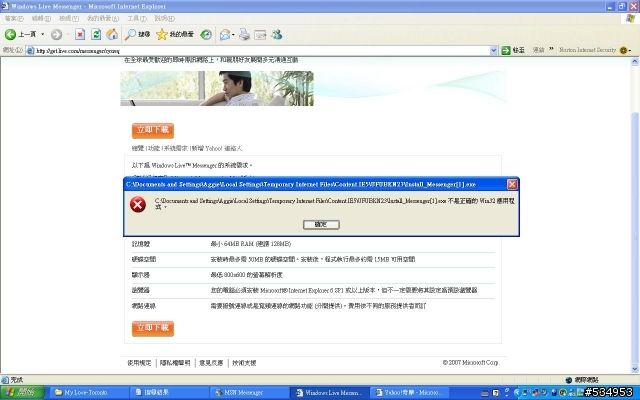Viewport: 640px width, 400px height.
Task: Click the green Go (移至) button
Action: click(x=513, y=50)
